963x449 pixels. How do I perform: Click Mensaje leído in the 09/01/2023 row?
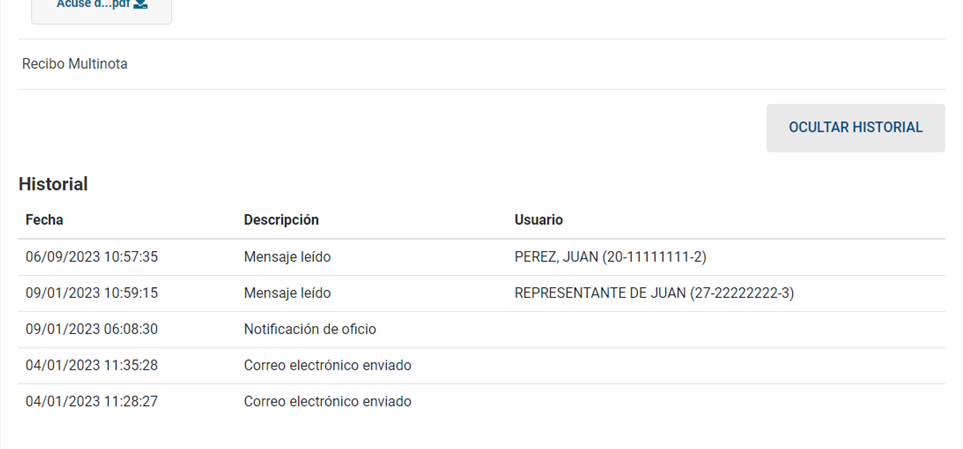click(x=287, y=294)
